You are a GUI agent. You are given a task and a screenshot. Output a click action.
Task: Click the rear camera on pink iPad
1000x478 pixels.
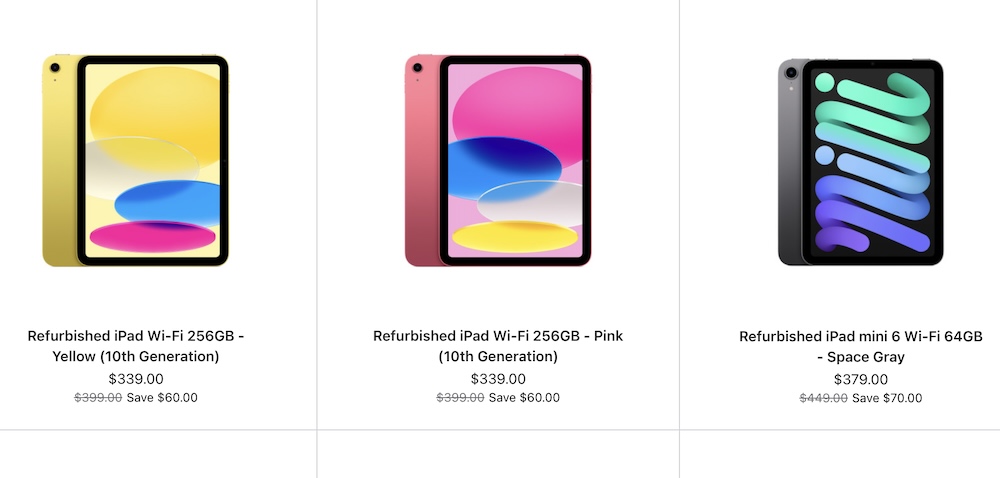coord(417,68)
